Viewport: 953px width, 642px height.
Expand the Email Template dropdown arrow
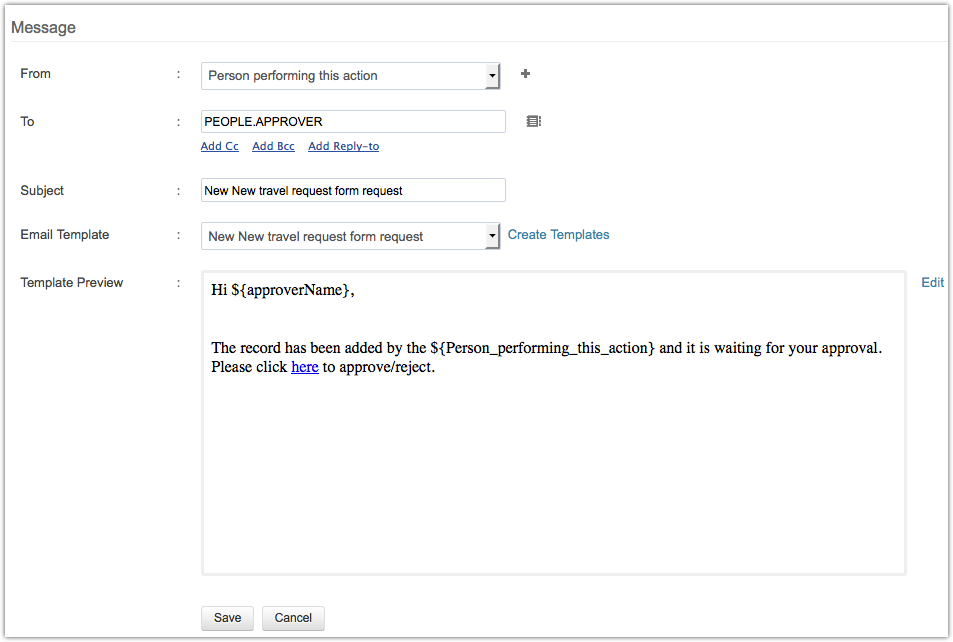tap(492, 236)
